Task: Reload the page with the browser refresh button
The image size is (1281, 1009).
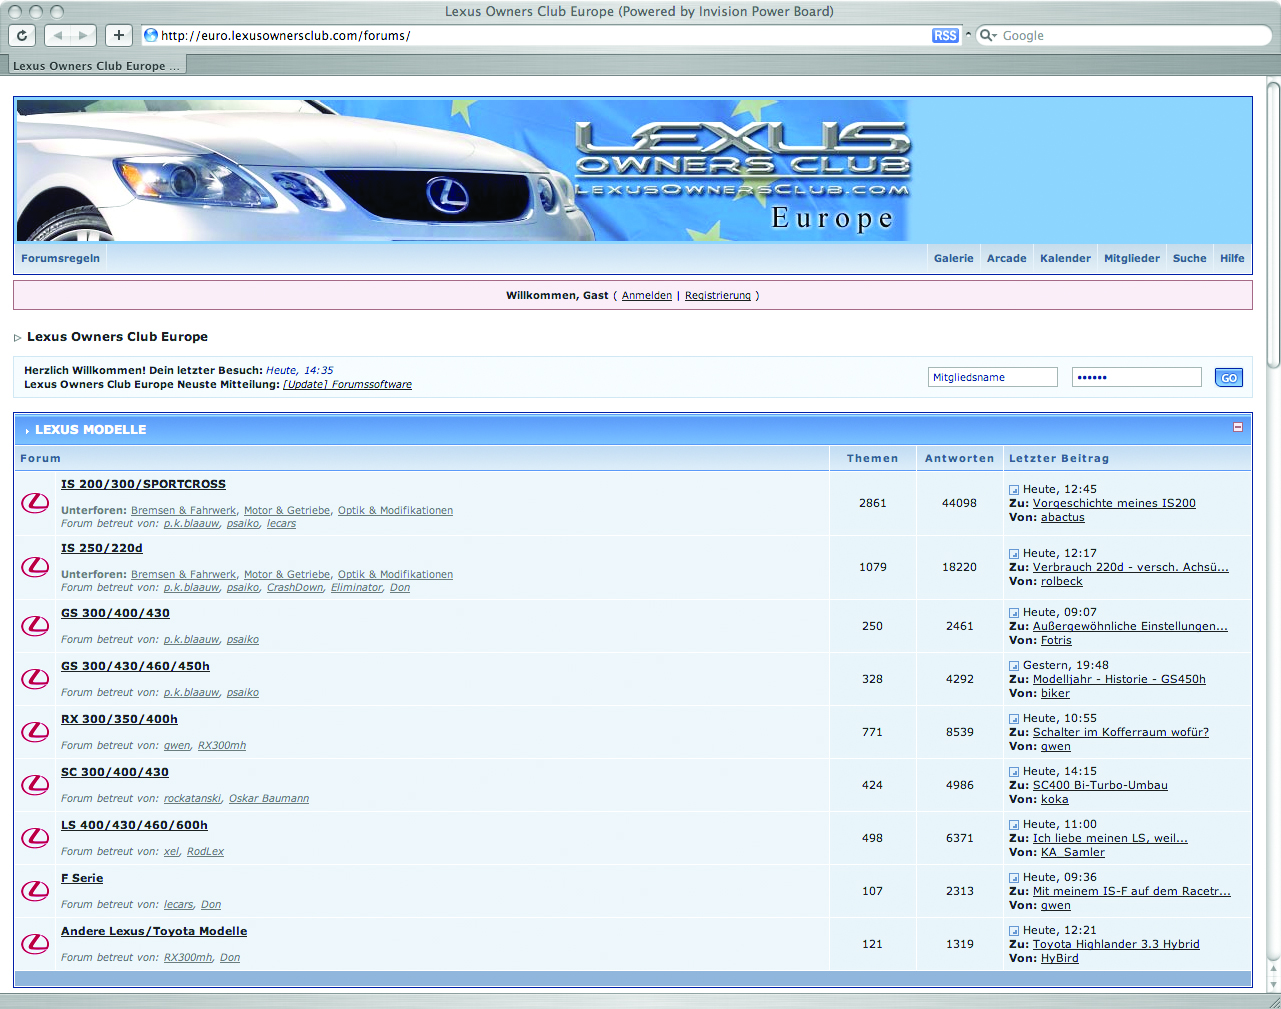Action: pyautogui.click(x=22, y=35)
